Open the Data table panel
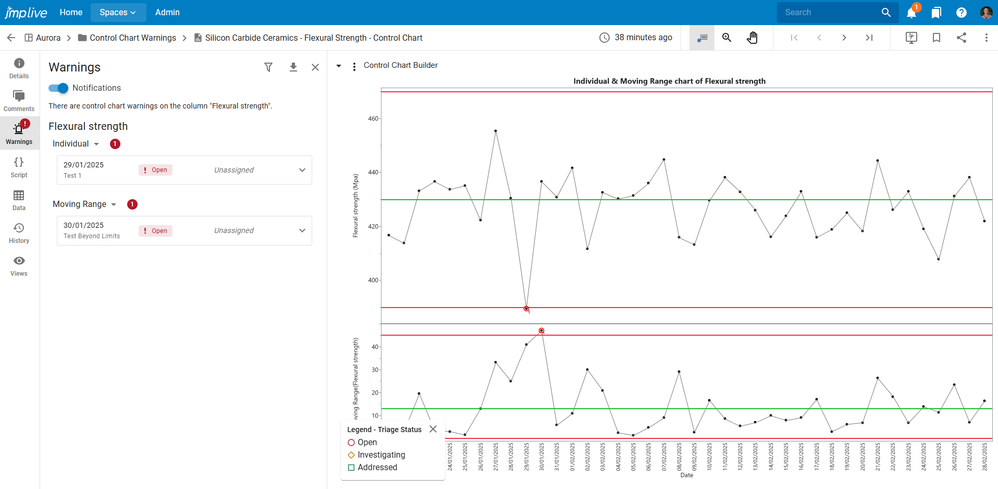 pos(19,200)
